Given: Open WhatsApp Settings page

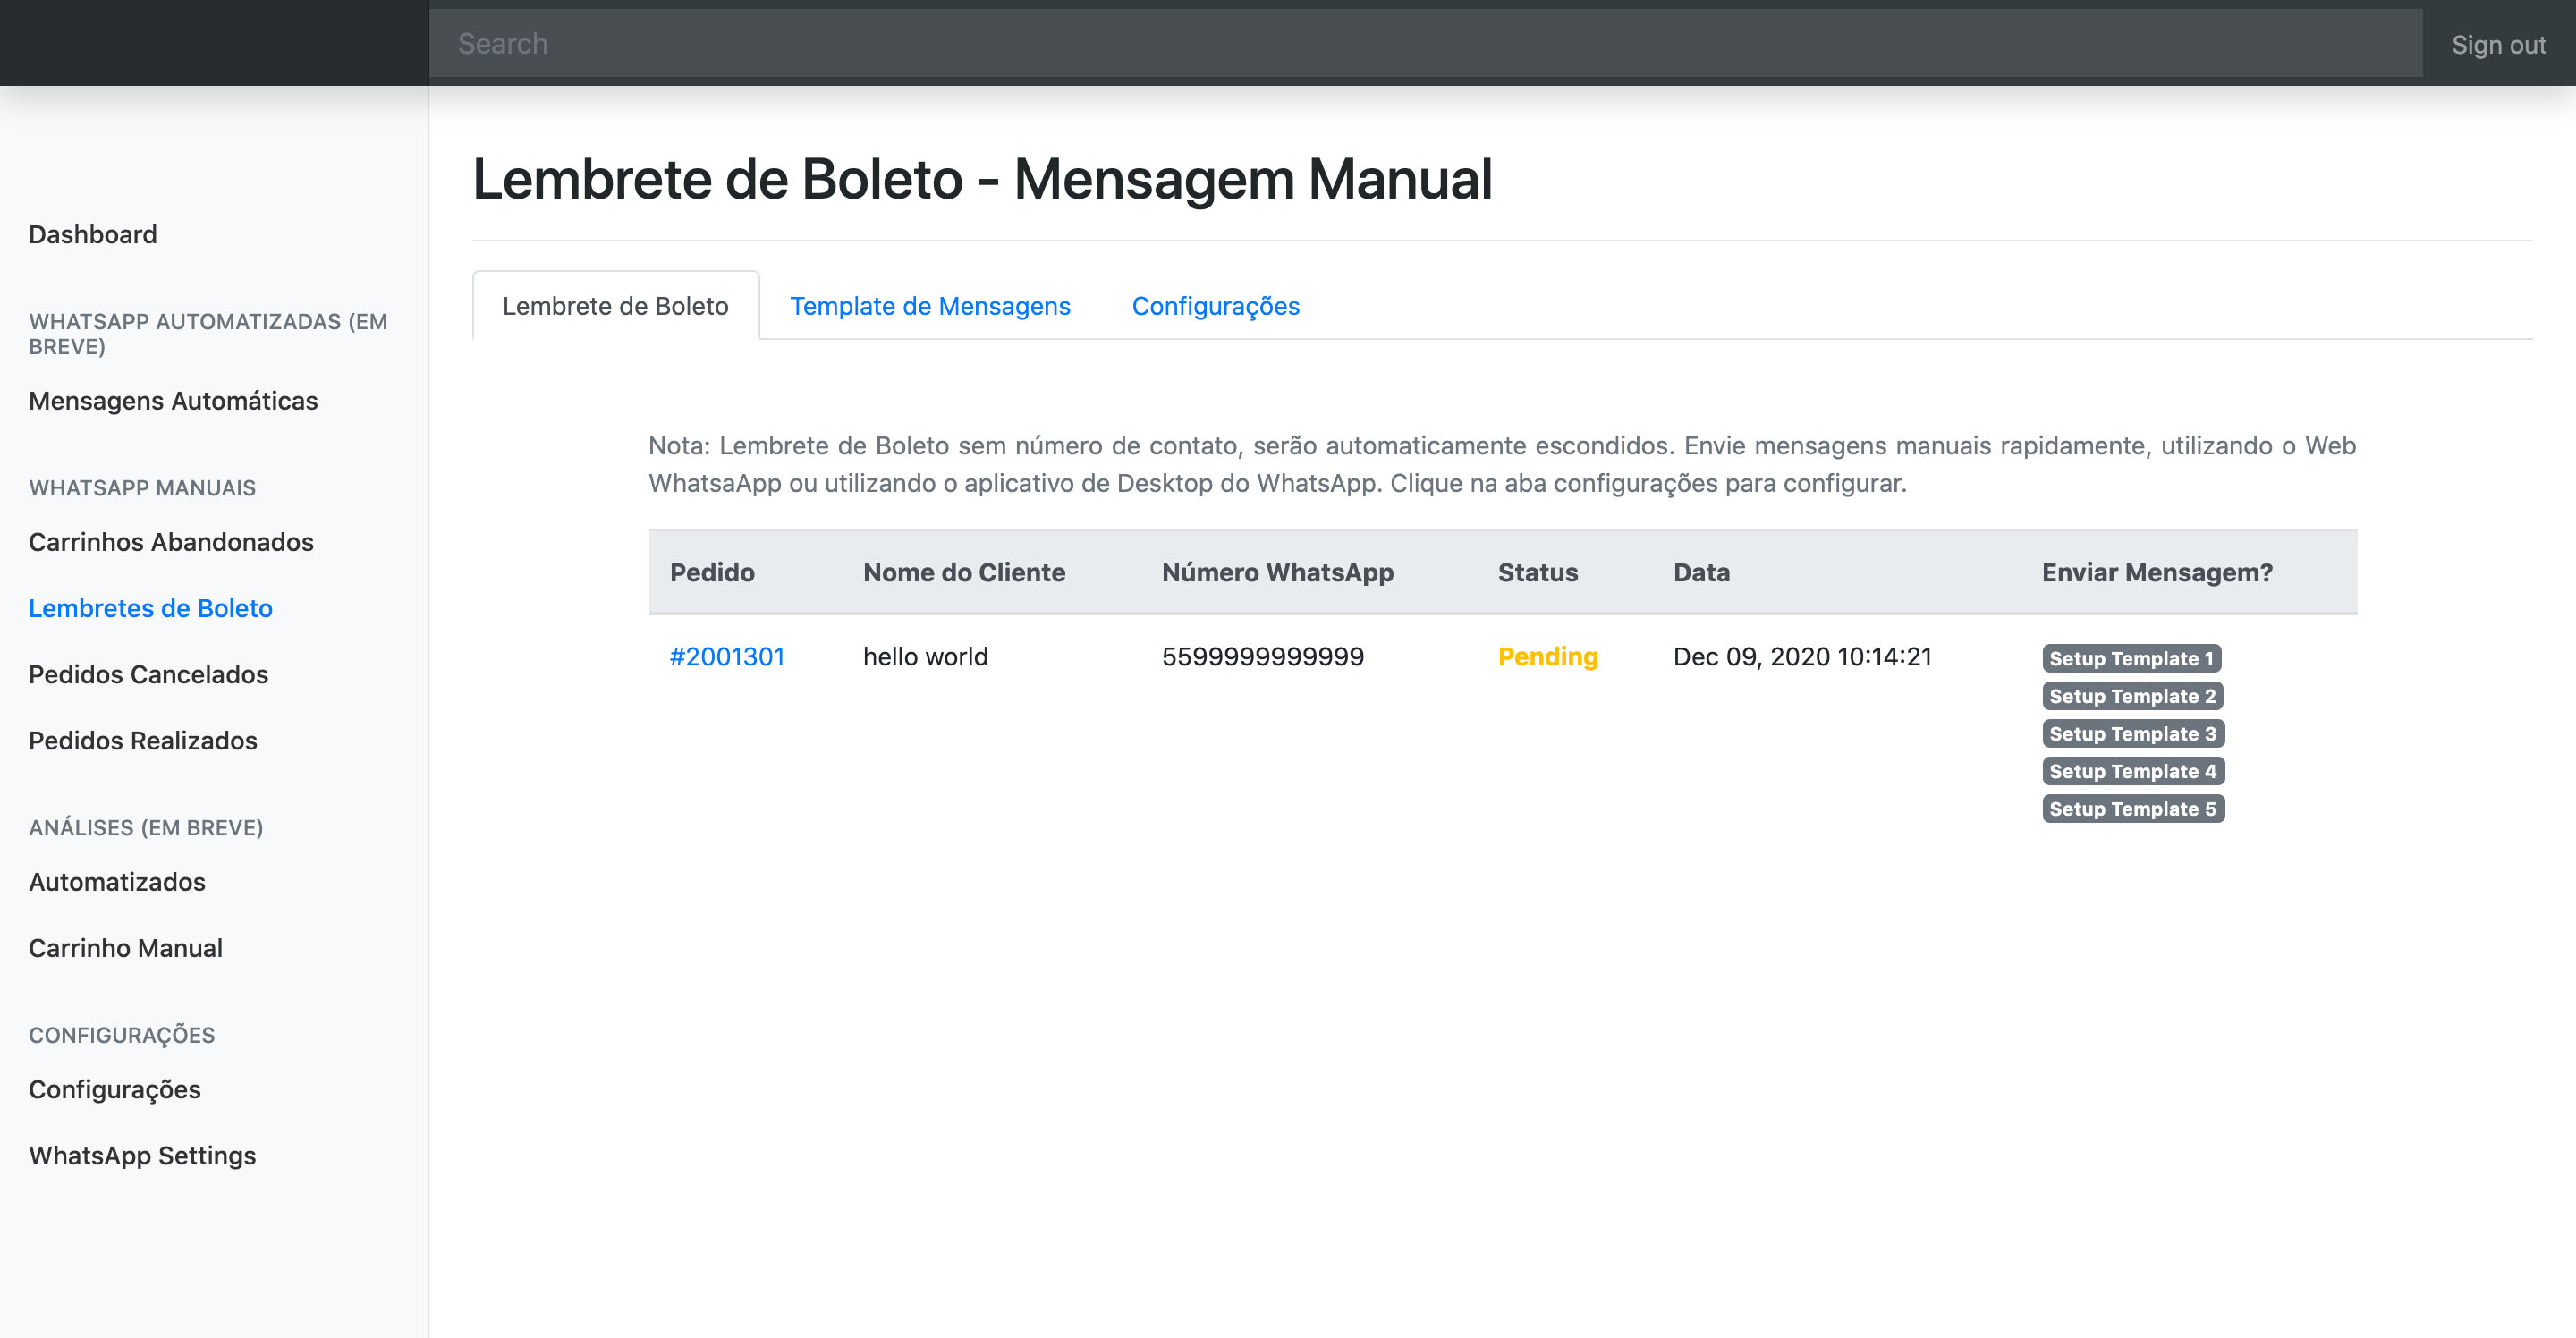Looking at the screenshot, I should pos(142,1155).
